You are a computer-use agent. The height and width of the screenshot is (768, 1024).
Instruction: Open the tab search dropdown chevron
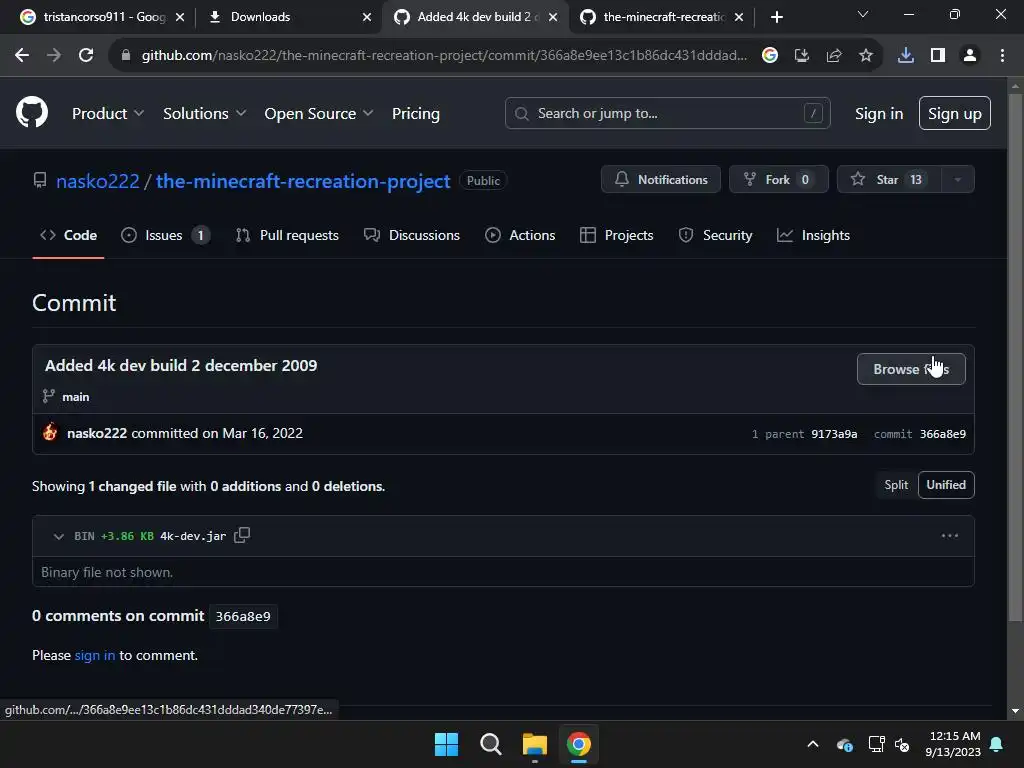point(863,14)
